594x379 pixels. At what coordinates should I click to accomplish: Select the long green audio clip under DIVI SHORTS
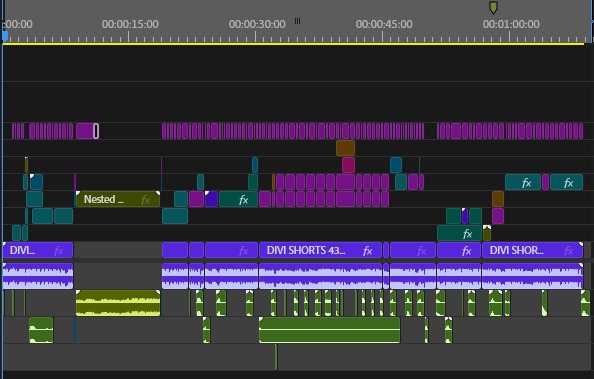[330, 330]
